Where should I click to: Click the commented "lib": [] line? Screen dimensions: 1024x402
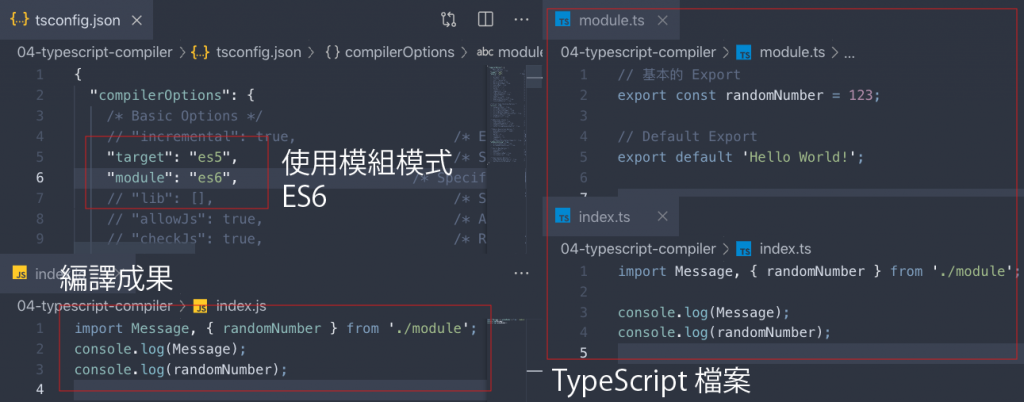tap(160, 198)
